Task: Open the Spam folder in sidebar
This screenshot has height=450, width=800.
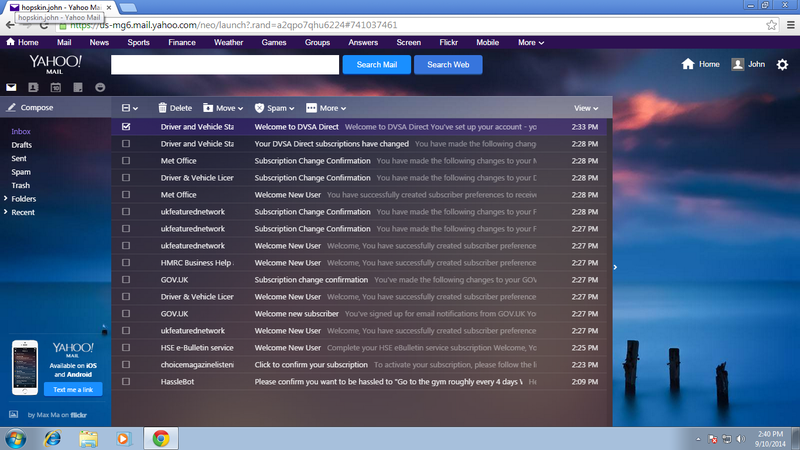Action: [x=21, y=172]
